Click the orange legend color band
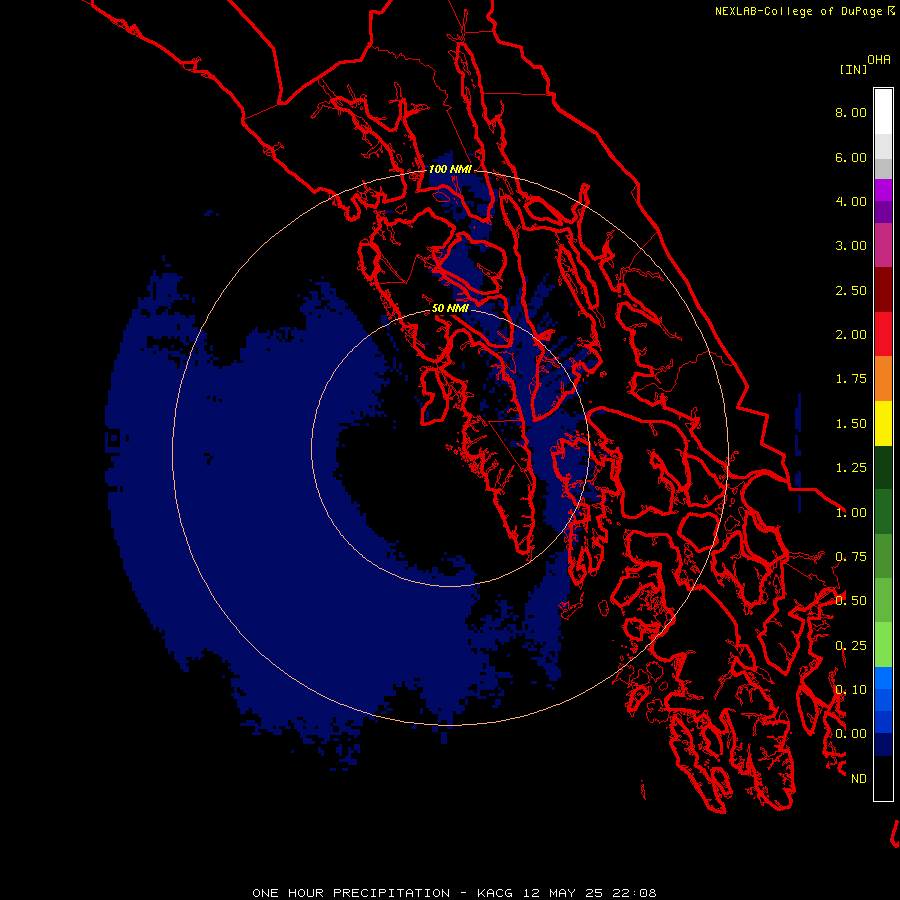 883,379
